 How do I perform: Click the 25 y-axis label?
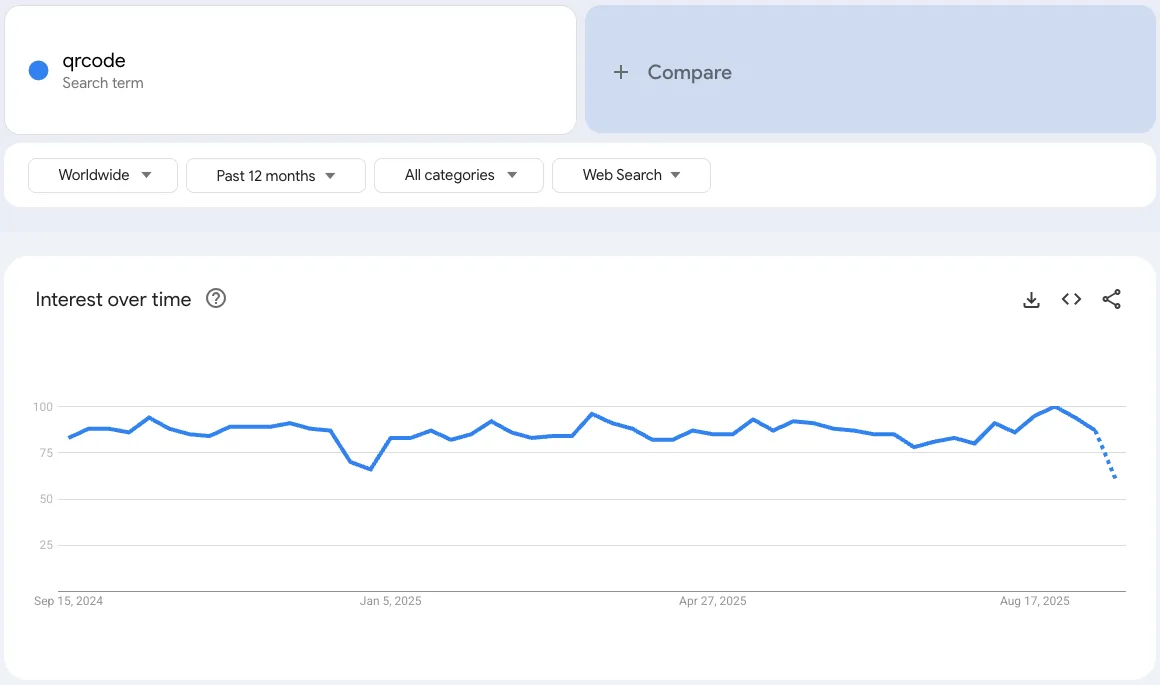click(x=46, y=545)
